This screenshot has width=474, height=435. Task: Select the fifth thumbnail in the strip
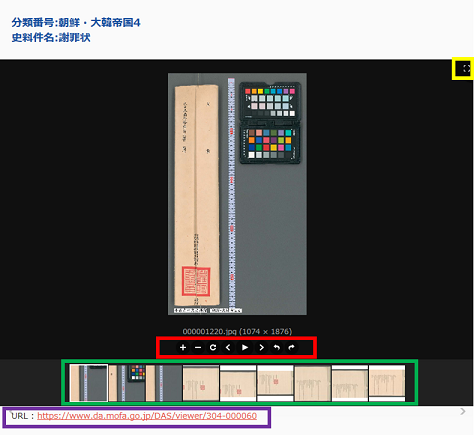click(238, 383)
